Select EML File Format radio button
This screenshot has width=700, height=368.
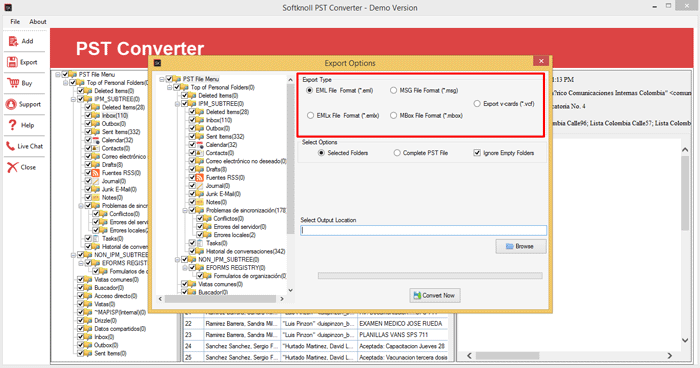[x=310, y=90]
